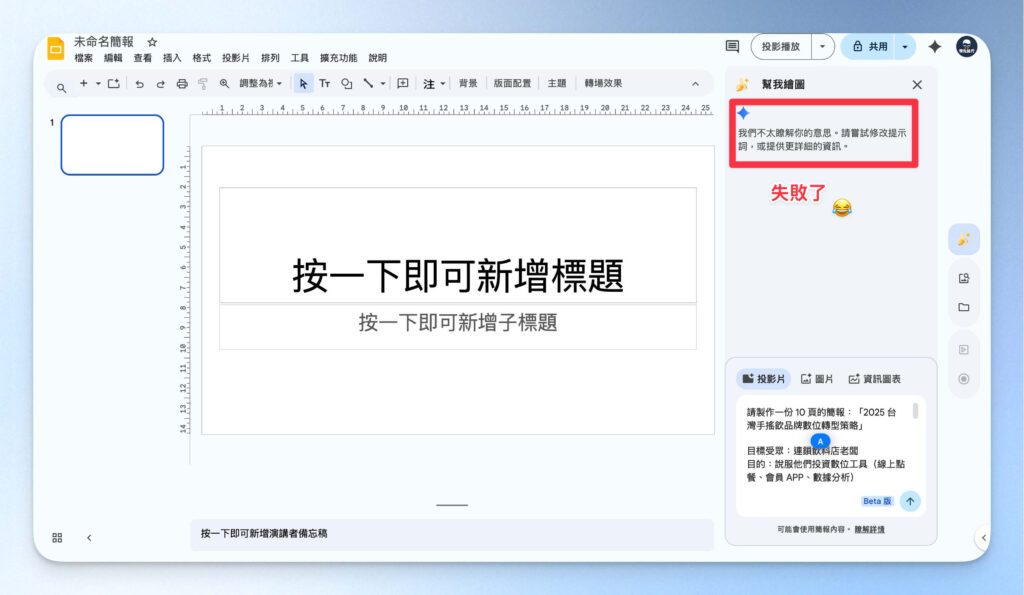Activate the selection cursor tool
Viewport: 1024px width, 595px height.
tap(304, 84)
